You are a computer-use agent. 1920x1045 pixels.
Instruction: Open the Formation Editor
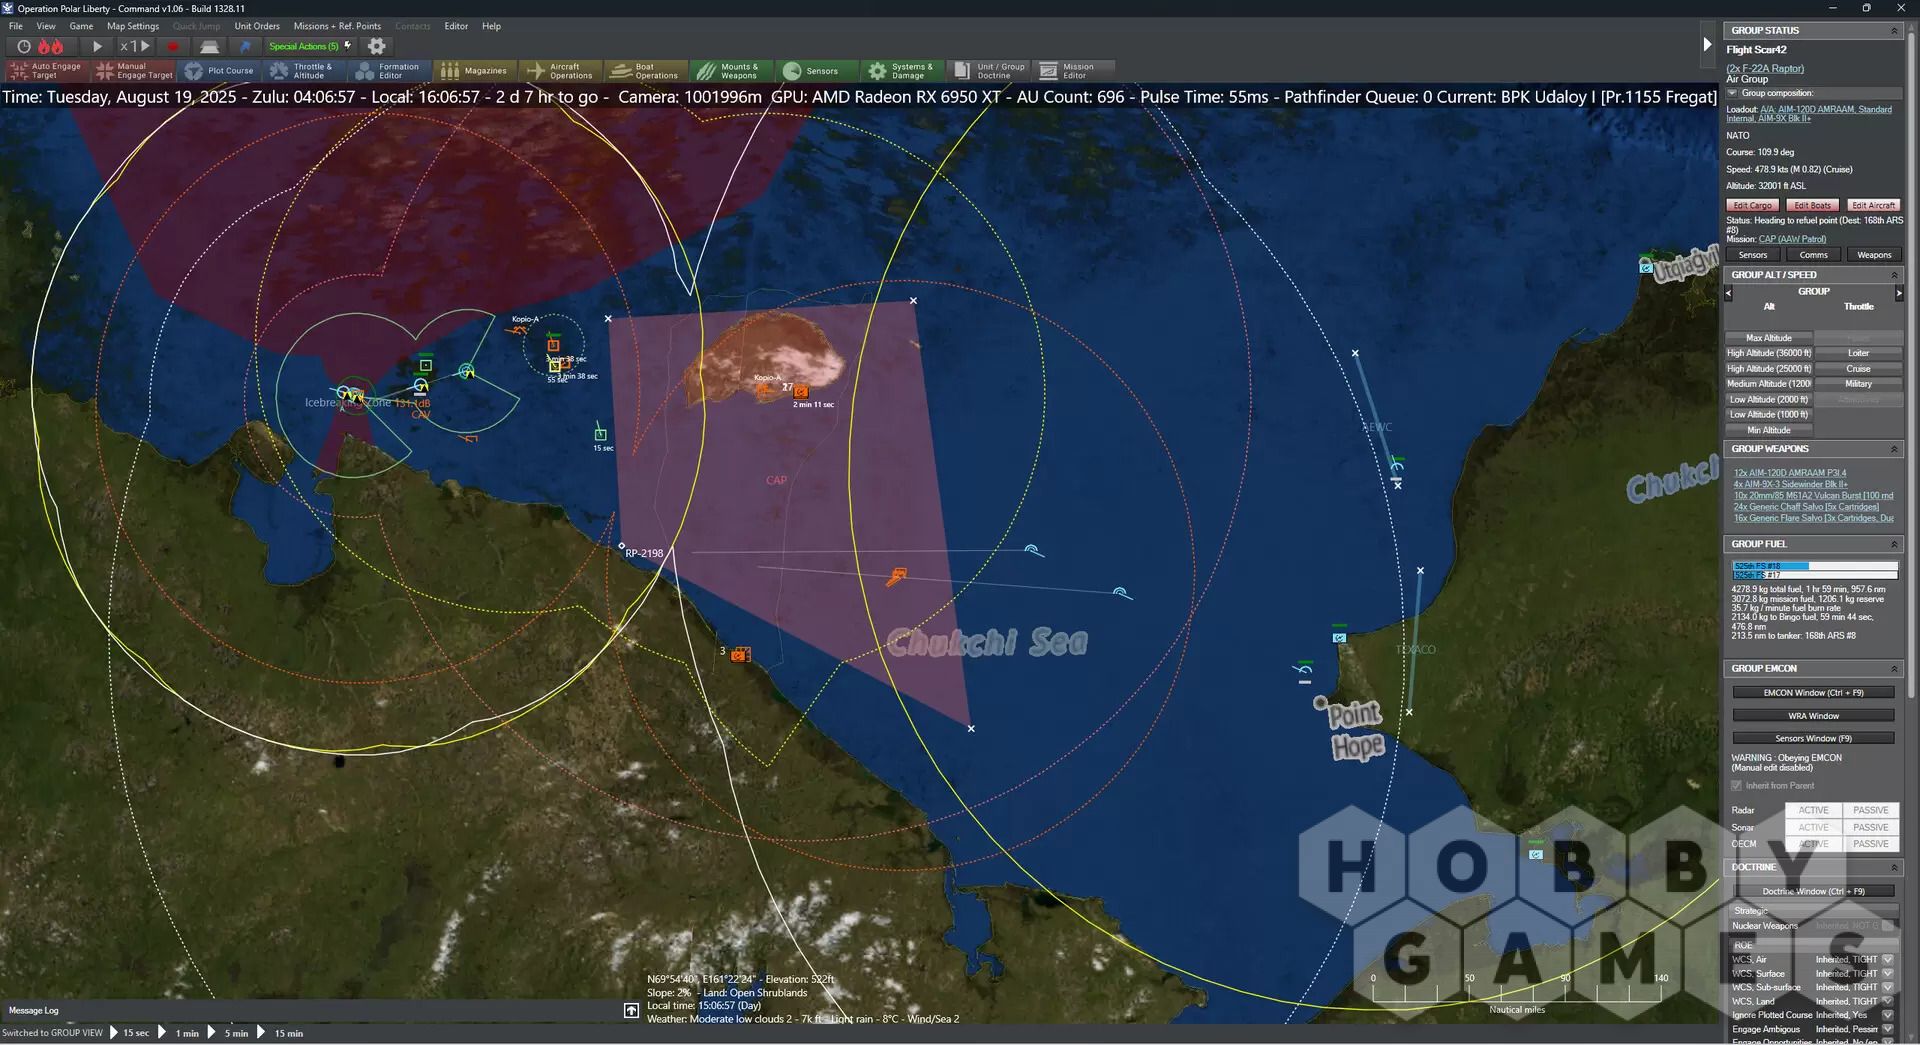(x=391, y=71)
